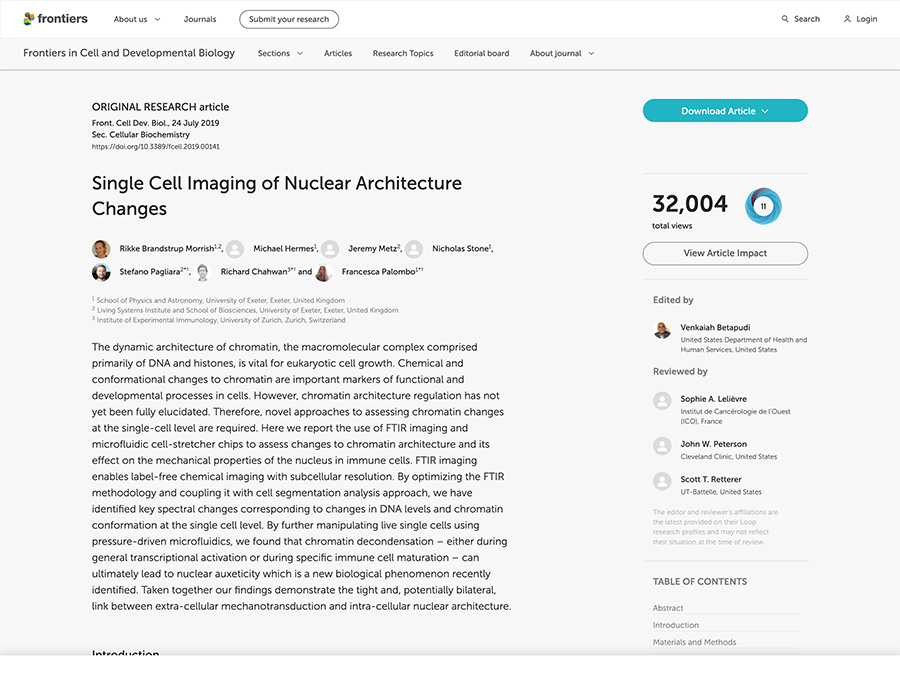Open author Nicholas Stone name link
The height and width of the screenshot is (675, 900).
coord(460,249)
